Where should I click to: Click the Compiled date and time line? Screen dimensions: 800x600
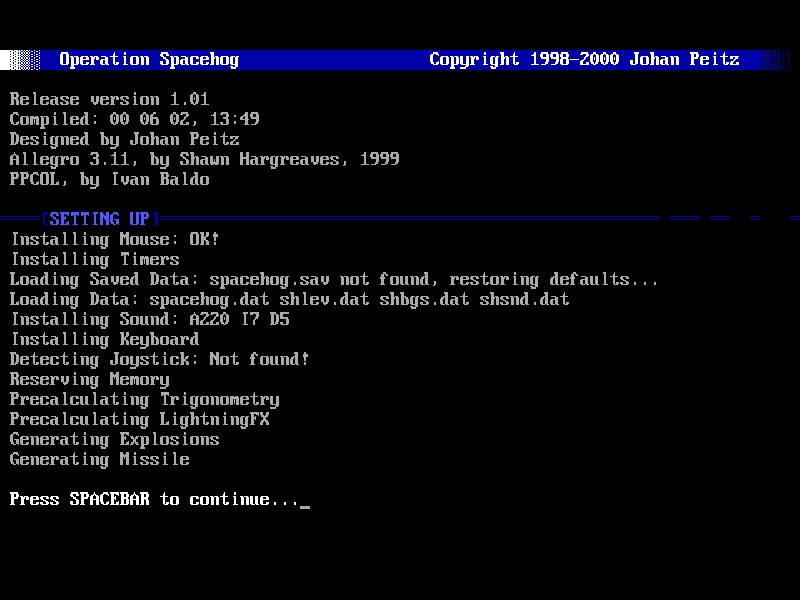coord(134,120)
